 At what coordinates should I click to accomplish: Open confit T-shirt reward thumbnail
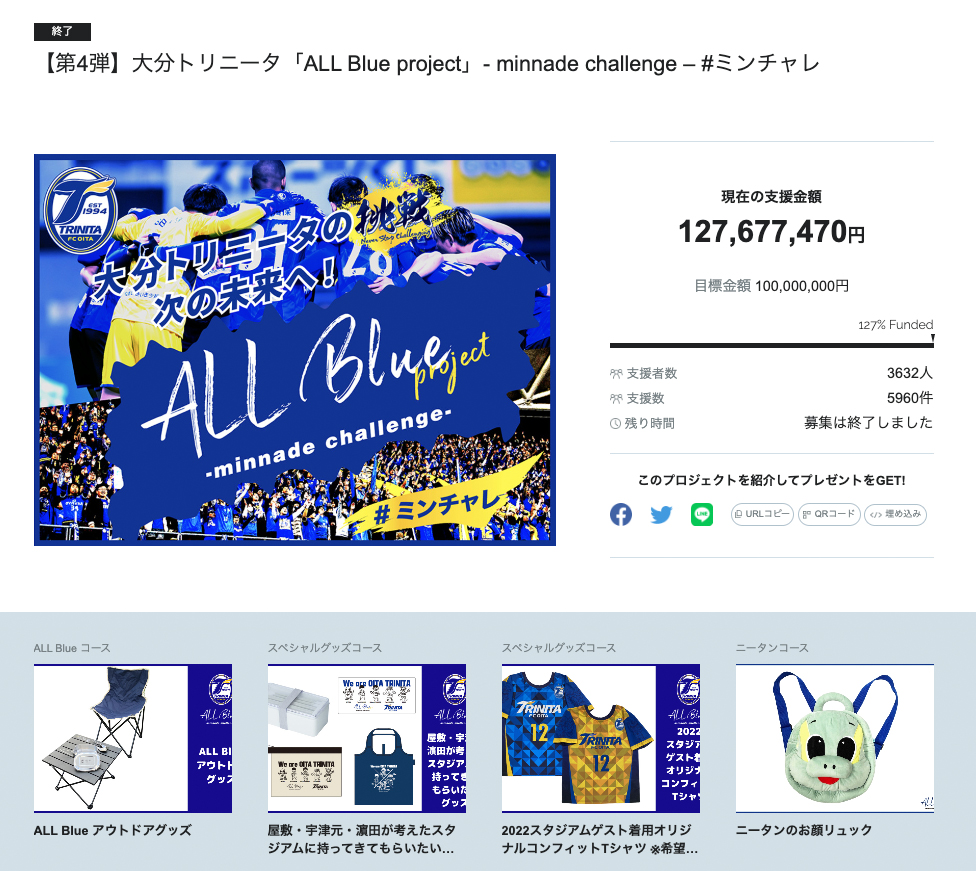pyautogui.click(x=601, y=738)
